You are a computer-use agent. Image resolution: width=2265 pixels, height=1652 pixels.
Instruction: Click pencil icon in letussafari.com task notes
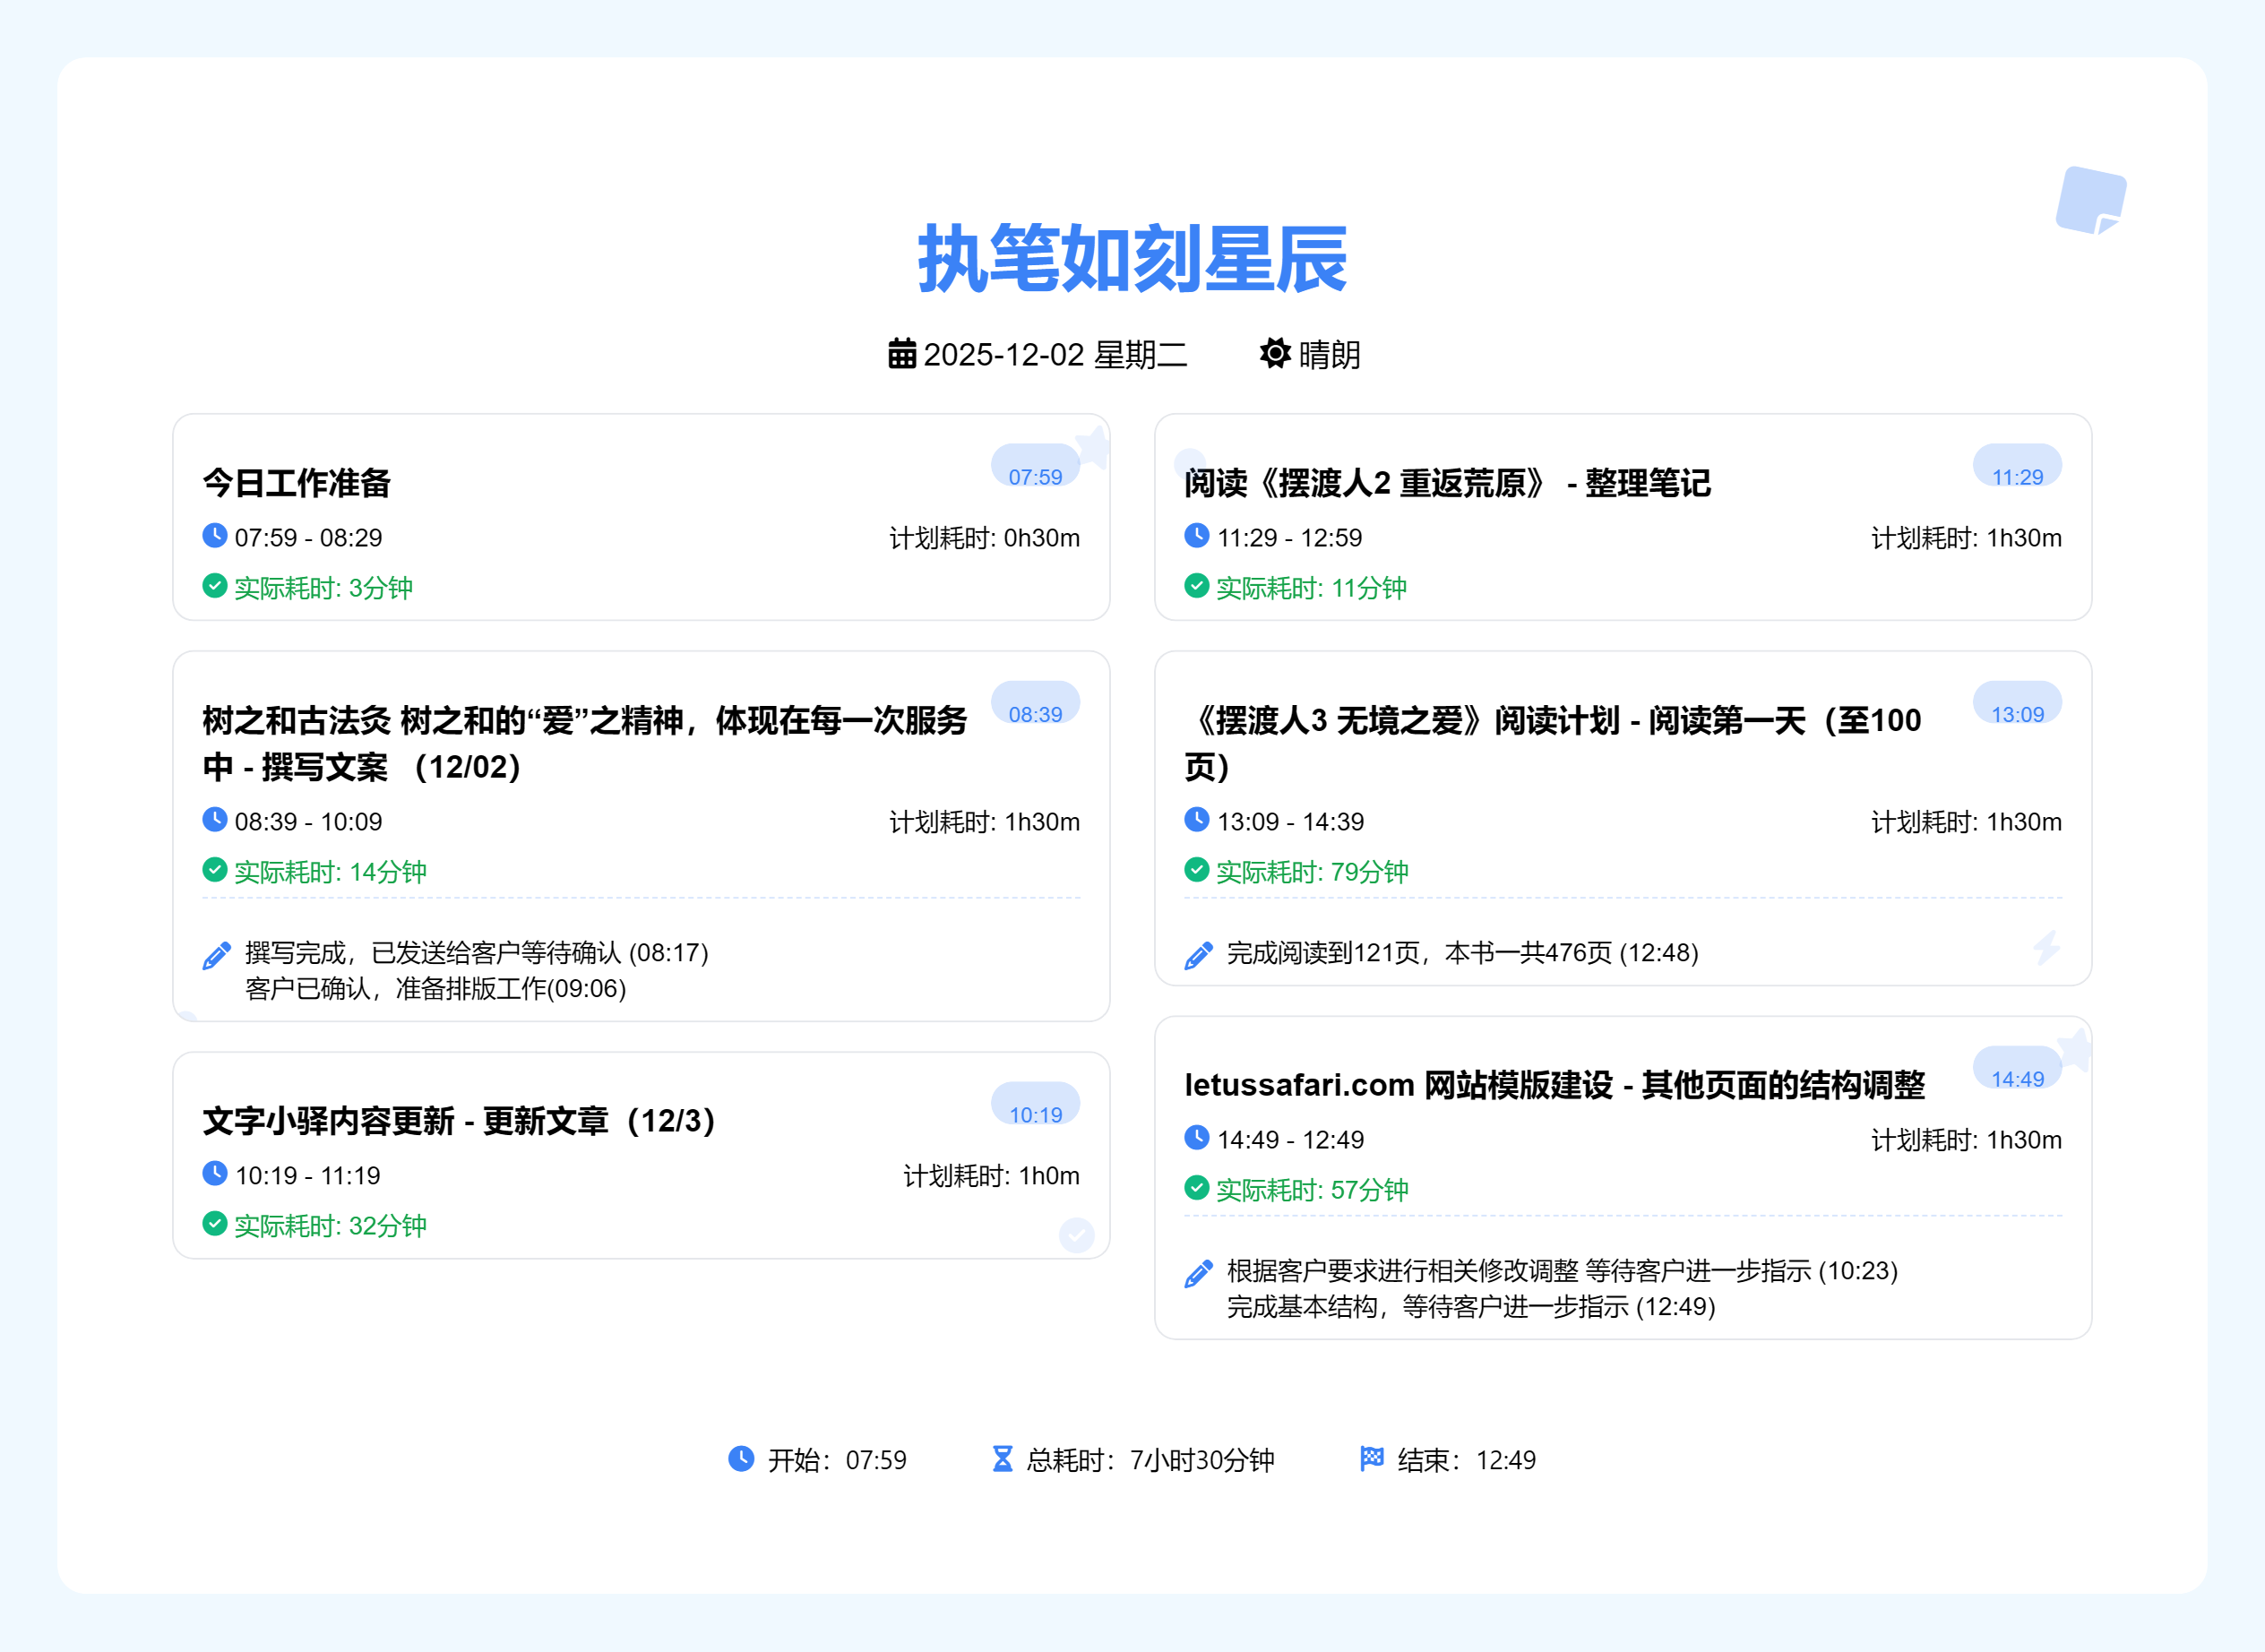pos(1198,1273)
